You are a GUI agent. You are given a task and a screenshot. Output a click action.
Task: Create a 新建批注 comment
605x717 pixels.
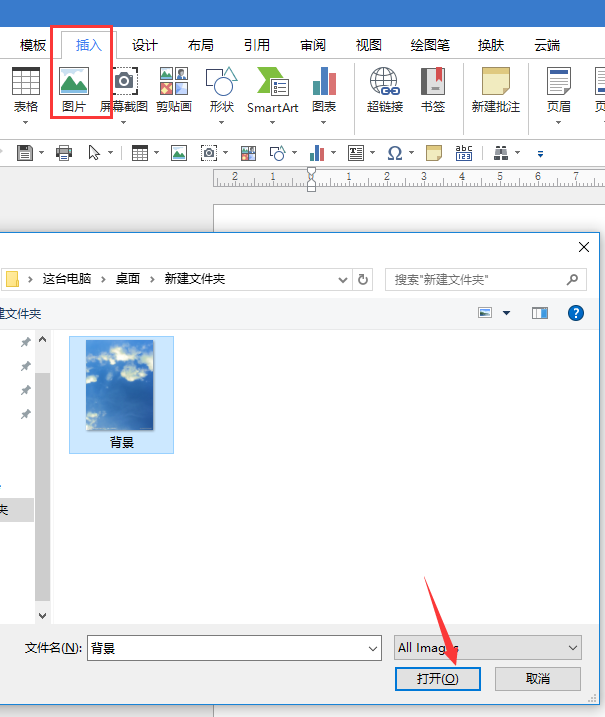click(496, 91)
